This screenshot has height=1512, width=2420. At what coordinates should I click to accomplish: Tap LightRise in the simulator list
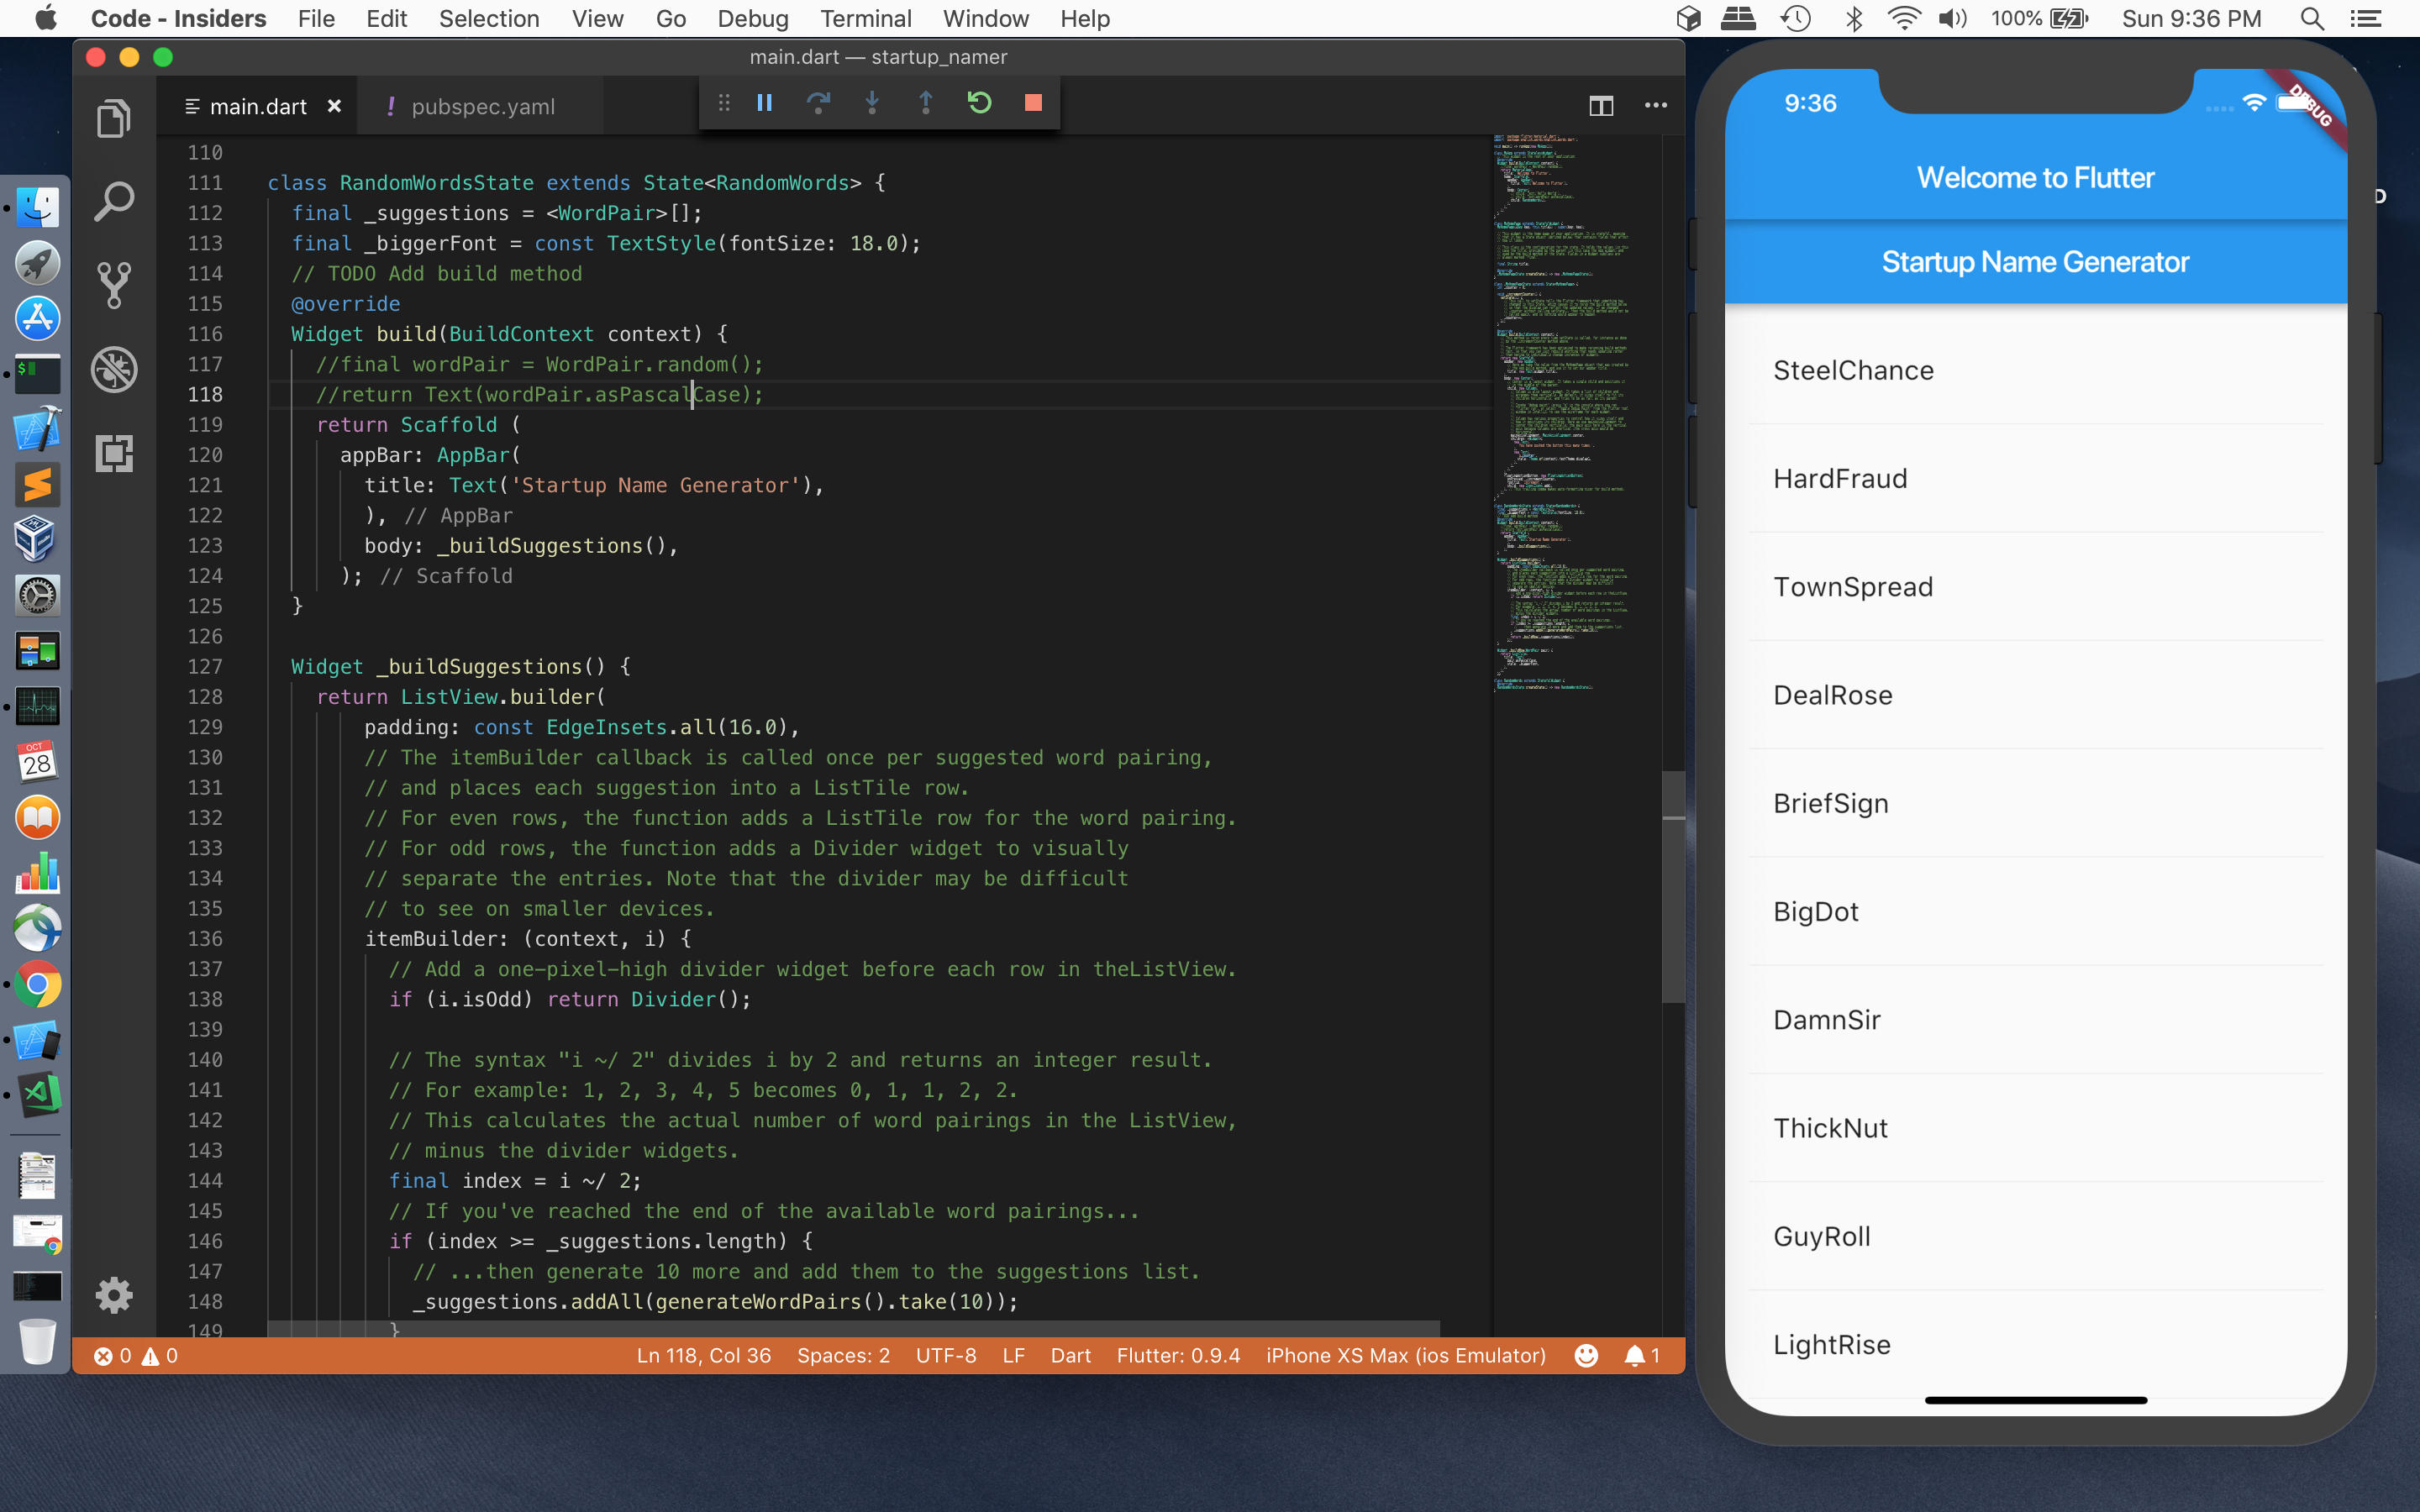pos(2035,1344)
